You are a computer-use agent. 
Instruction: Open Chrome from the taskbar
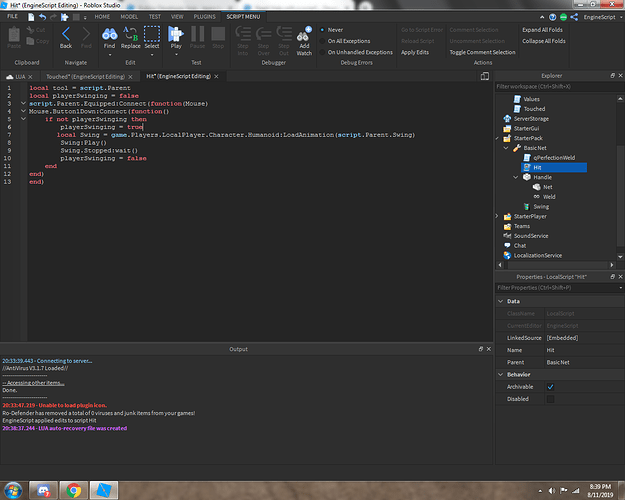click(x=73, y=490)
